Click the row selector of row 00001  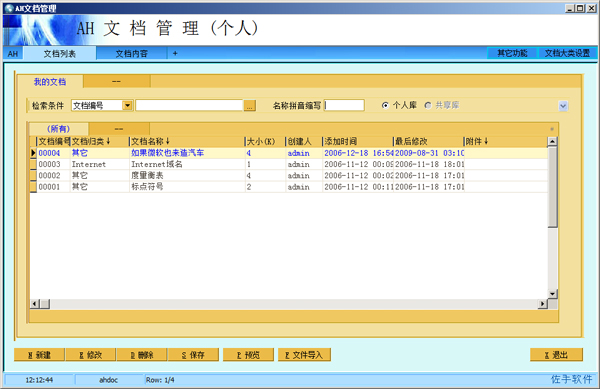point(33,187)
